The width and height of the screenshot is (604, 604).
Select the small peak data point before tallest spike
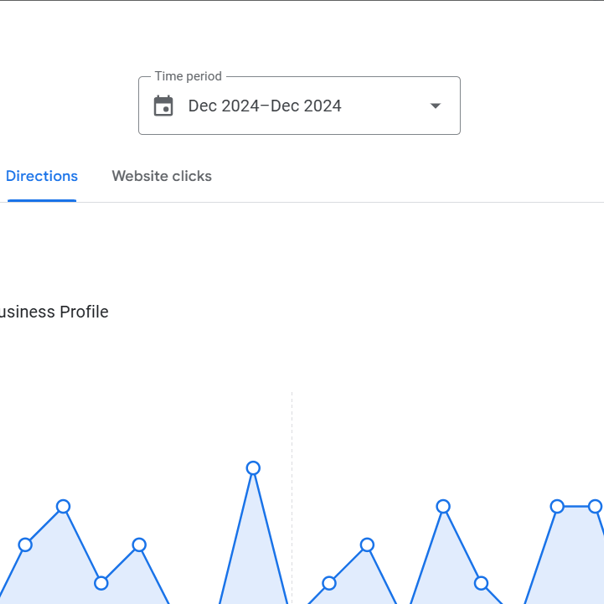pos(139,545)
